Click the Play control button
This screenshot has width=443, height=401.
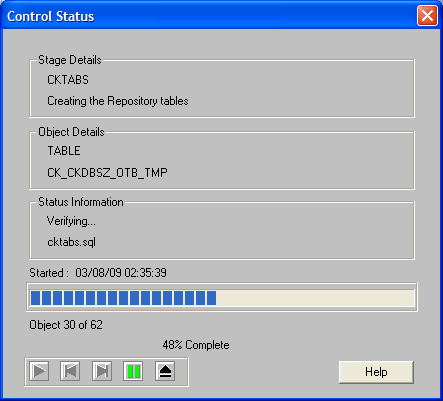pos(39,371)
